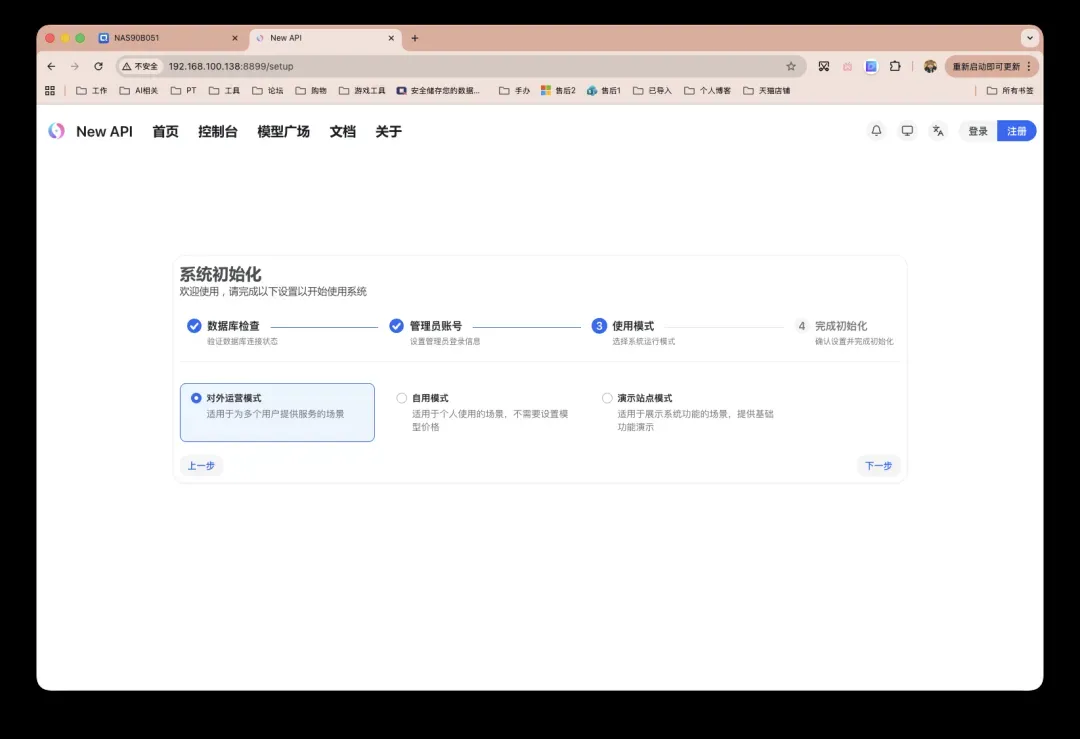The height and width of the screenshot is (739, 1080).
Task: Click the New API logo
Action: 57,131
